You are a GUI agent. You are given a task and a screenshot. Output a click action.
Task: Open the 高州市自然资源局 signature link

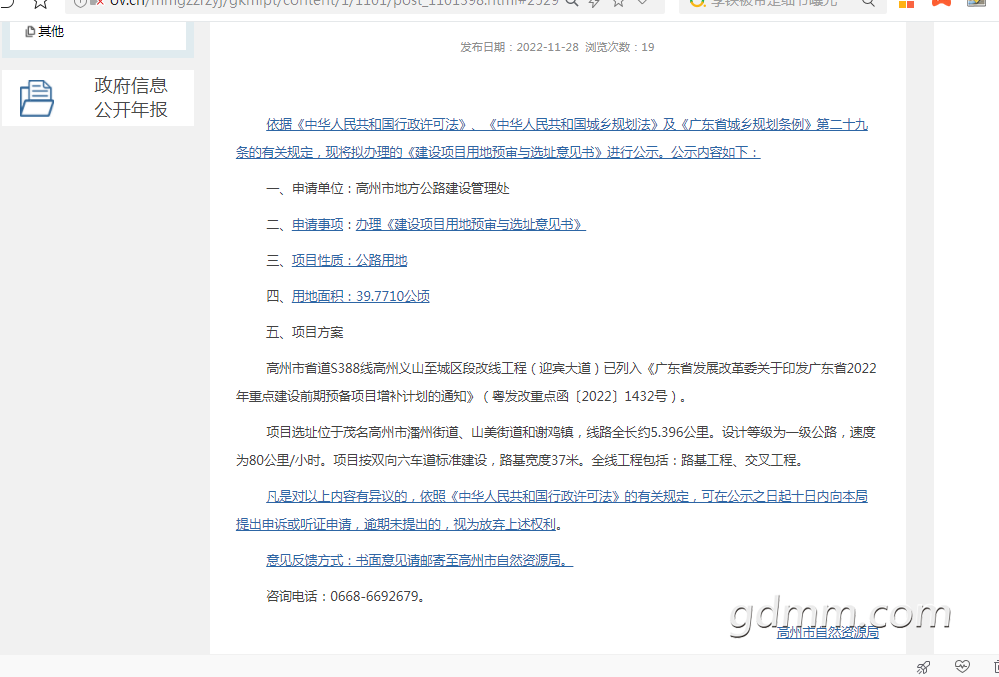point(828,632)
